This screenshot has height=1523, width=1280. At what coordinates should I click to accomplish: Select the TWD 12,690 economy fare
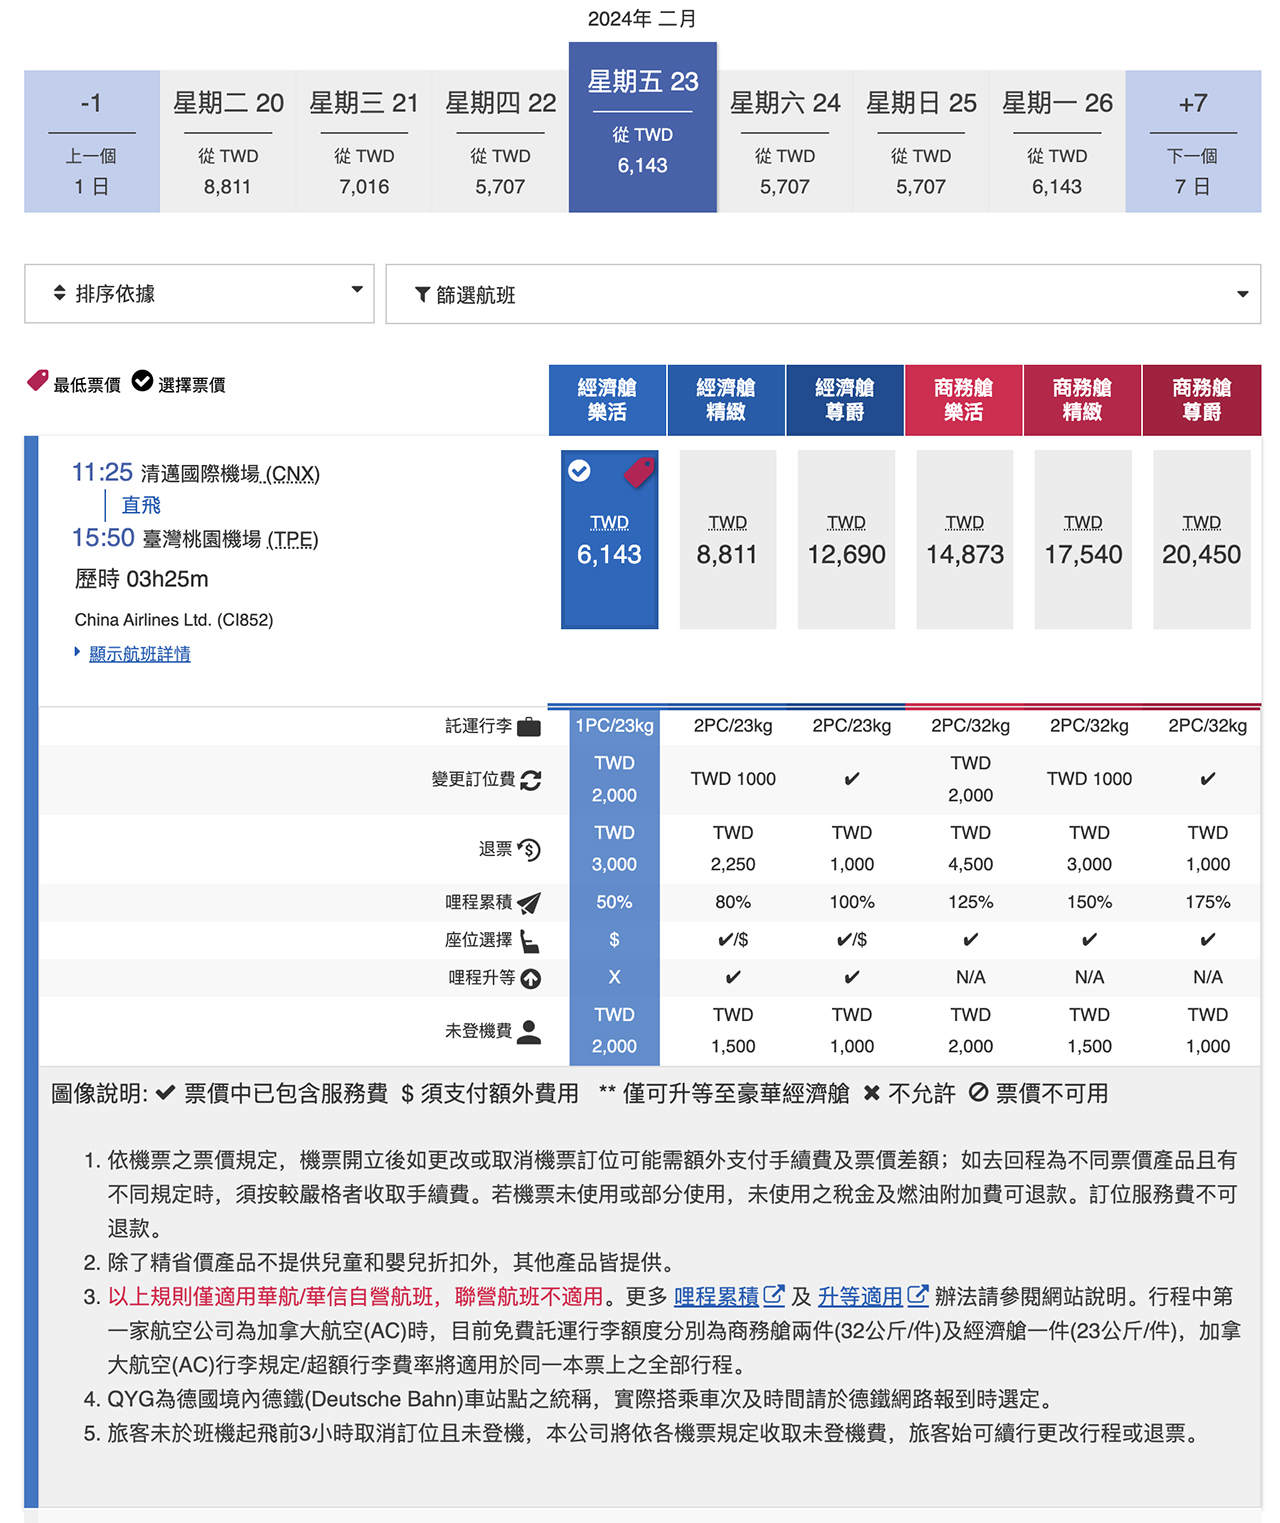[846, 539]
